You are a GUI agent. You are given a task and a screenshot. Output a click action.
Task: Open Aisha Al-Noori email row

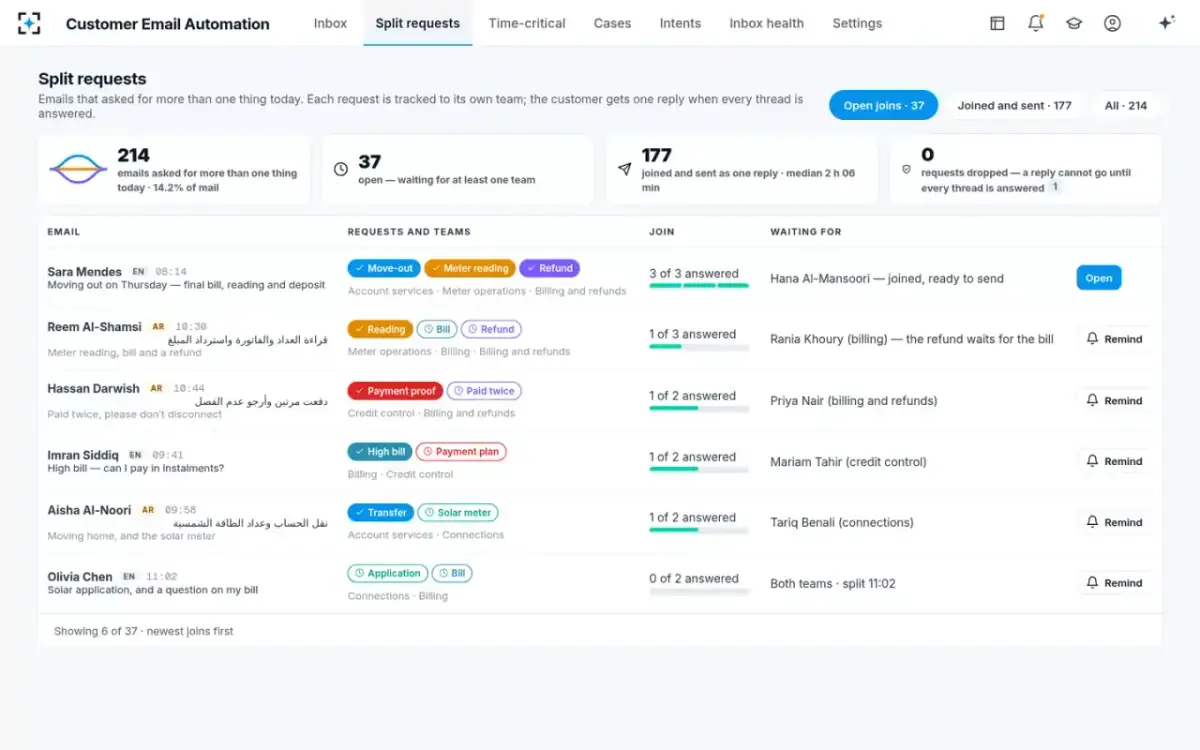click(600, 522)
